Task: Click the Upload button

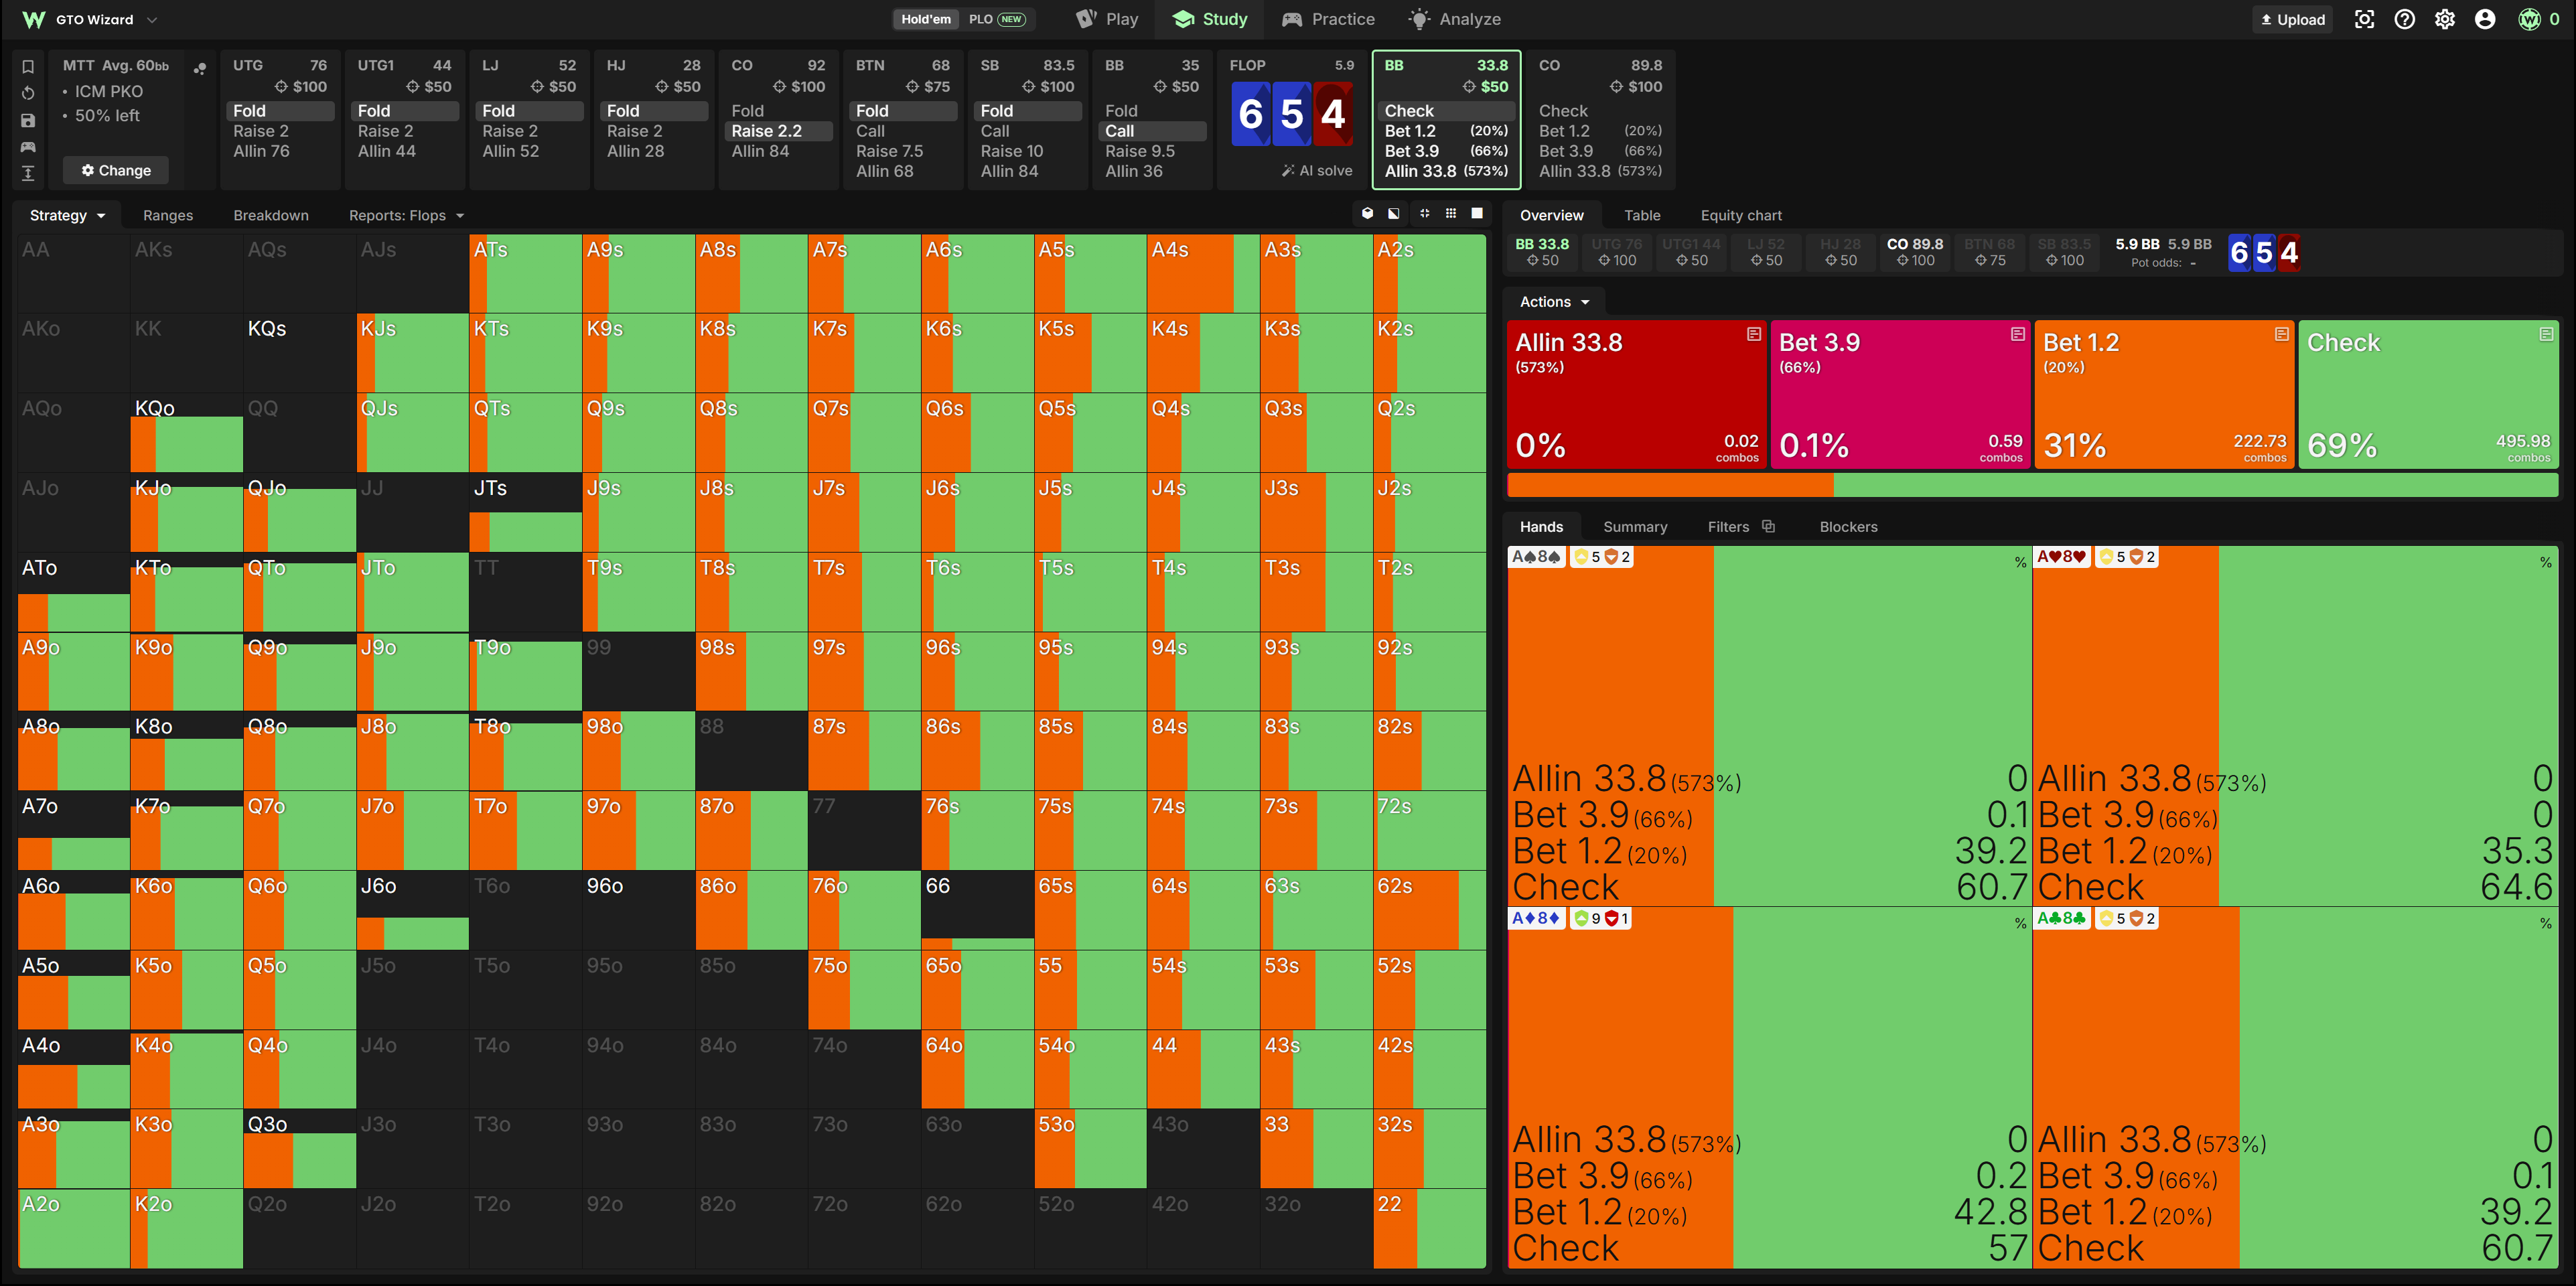Action: point(2292,19)
